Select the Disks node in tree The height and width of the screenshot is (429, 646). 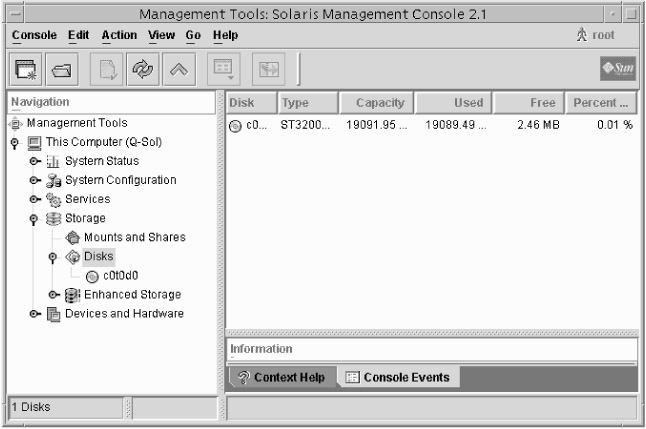[99, 256]
